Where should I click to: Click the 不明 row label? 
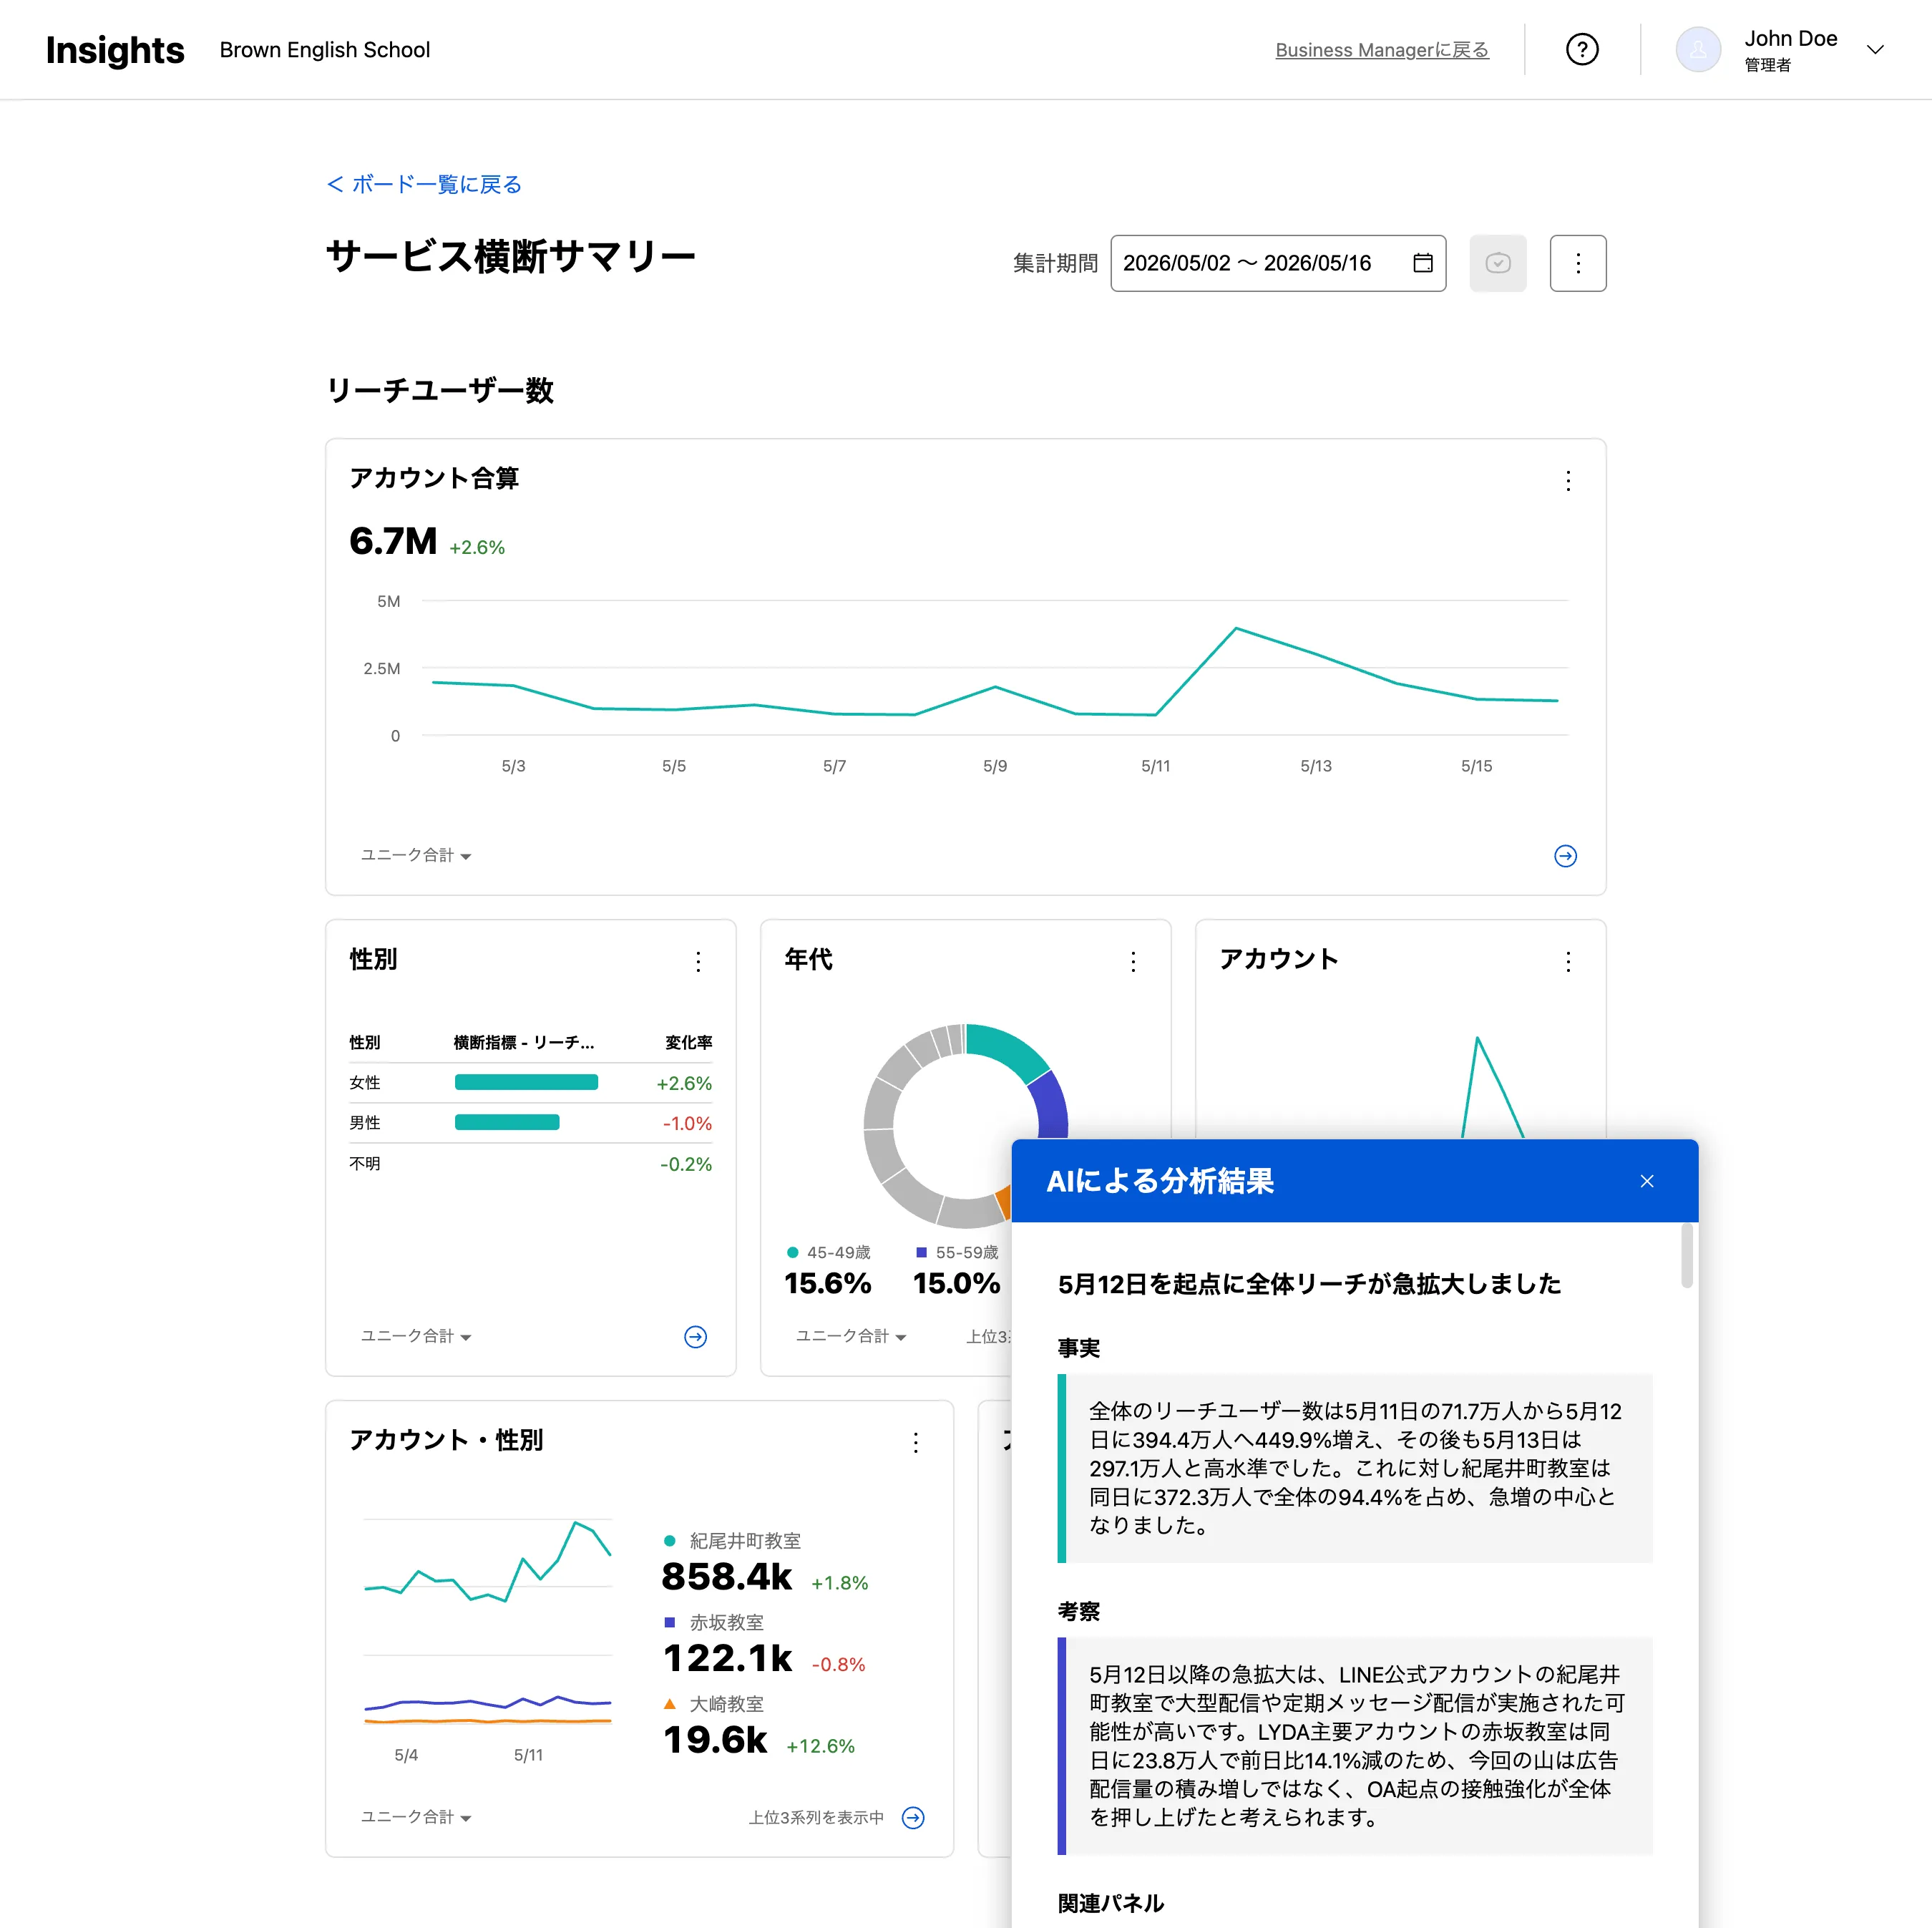coord(364,1163)
